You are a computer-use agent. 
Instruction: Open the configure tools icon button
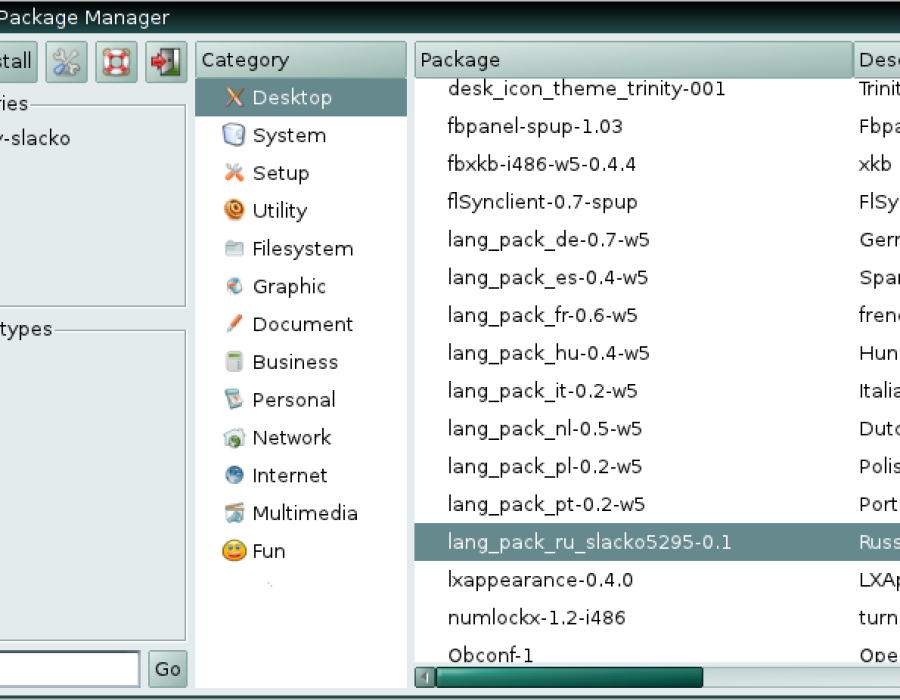67,61
